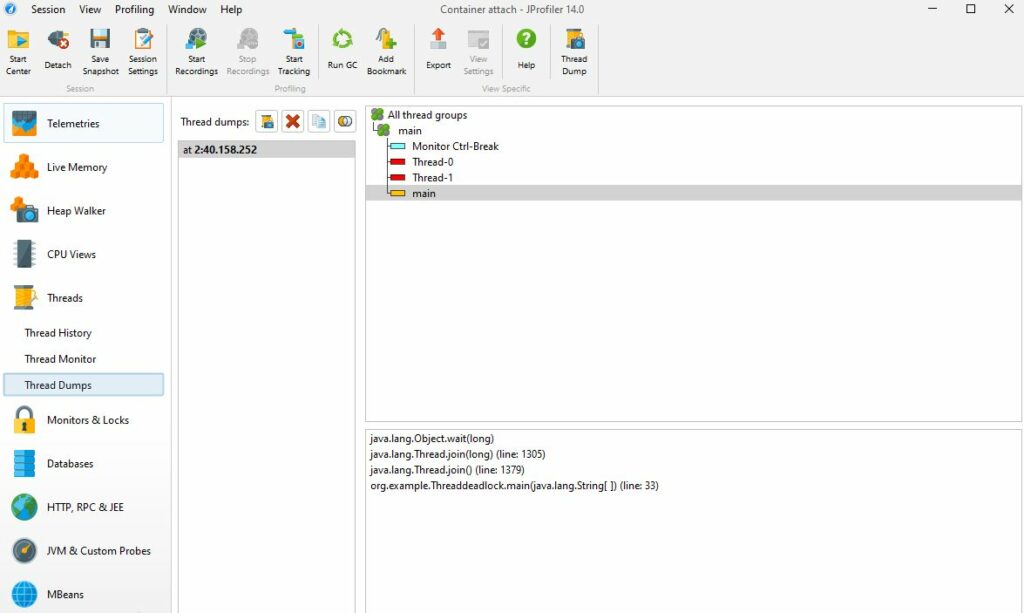This screenshot has height=613, width=1024.
Task: Open the Monitors & Locks section
Action: 84,420
